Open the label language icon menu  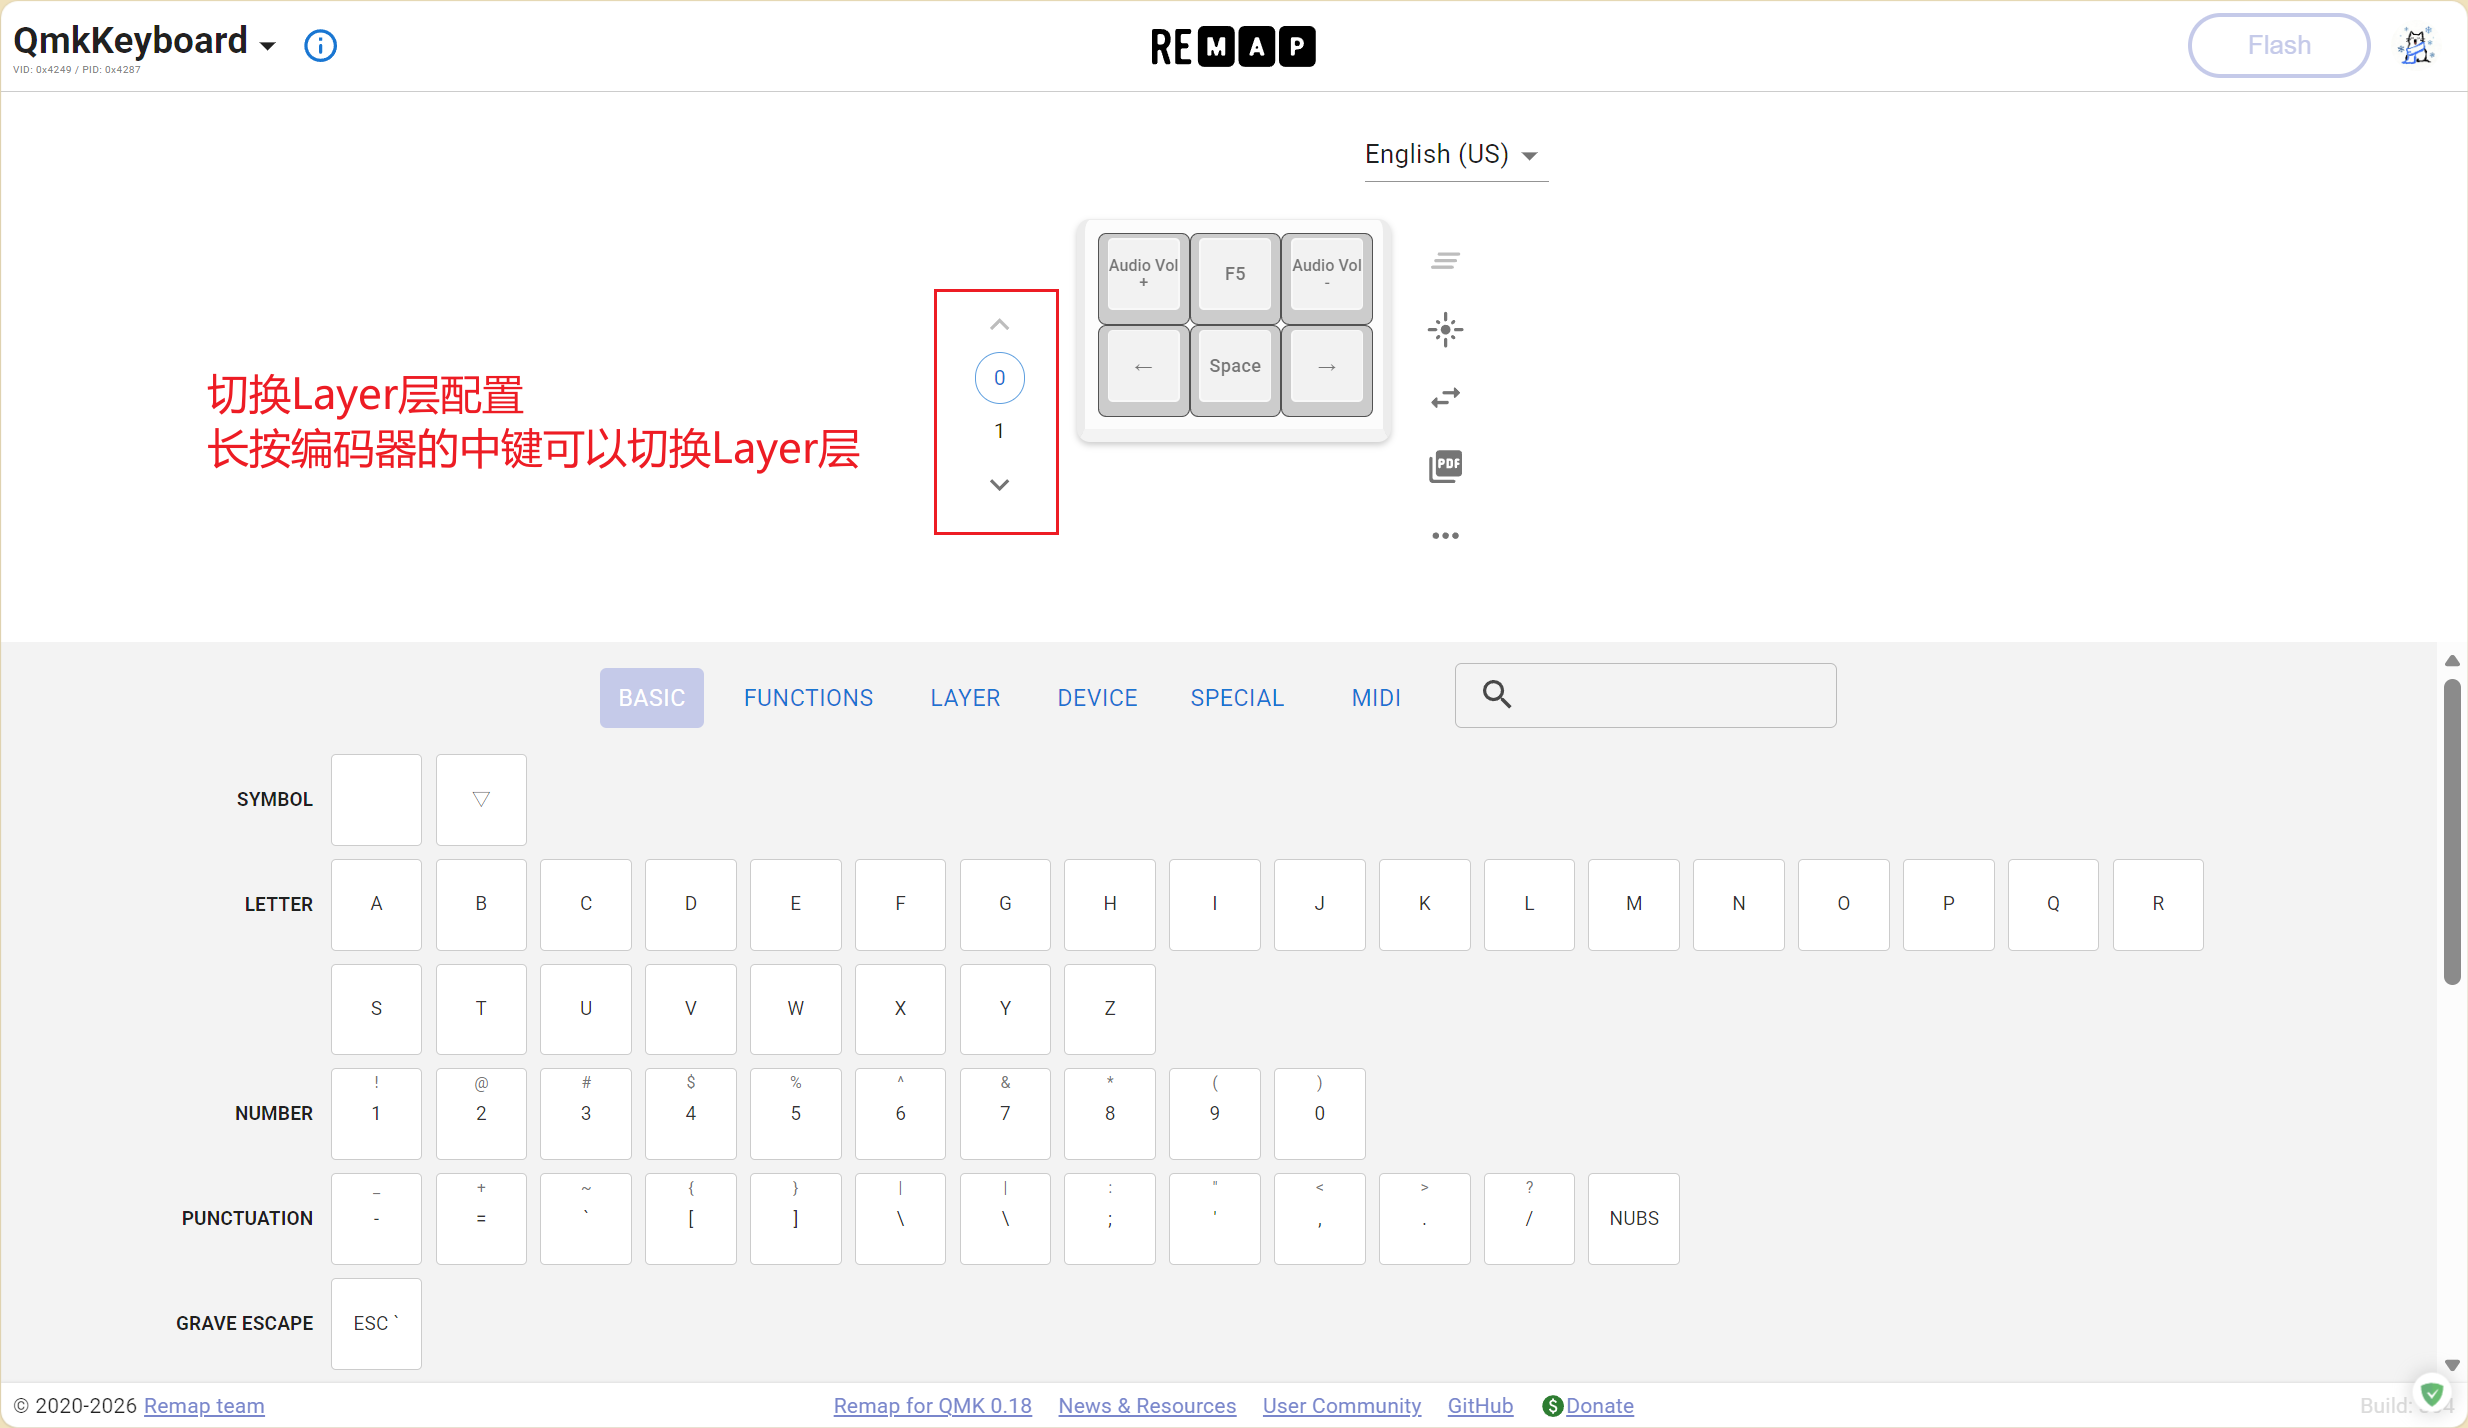click(1445, 261)
